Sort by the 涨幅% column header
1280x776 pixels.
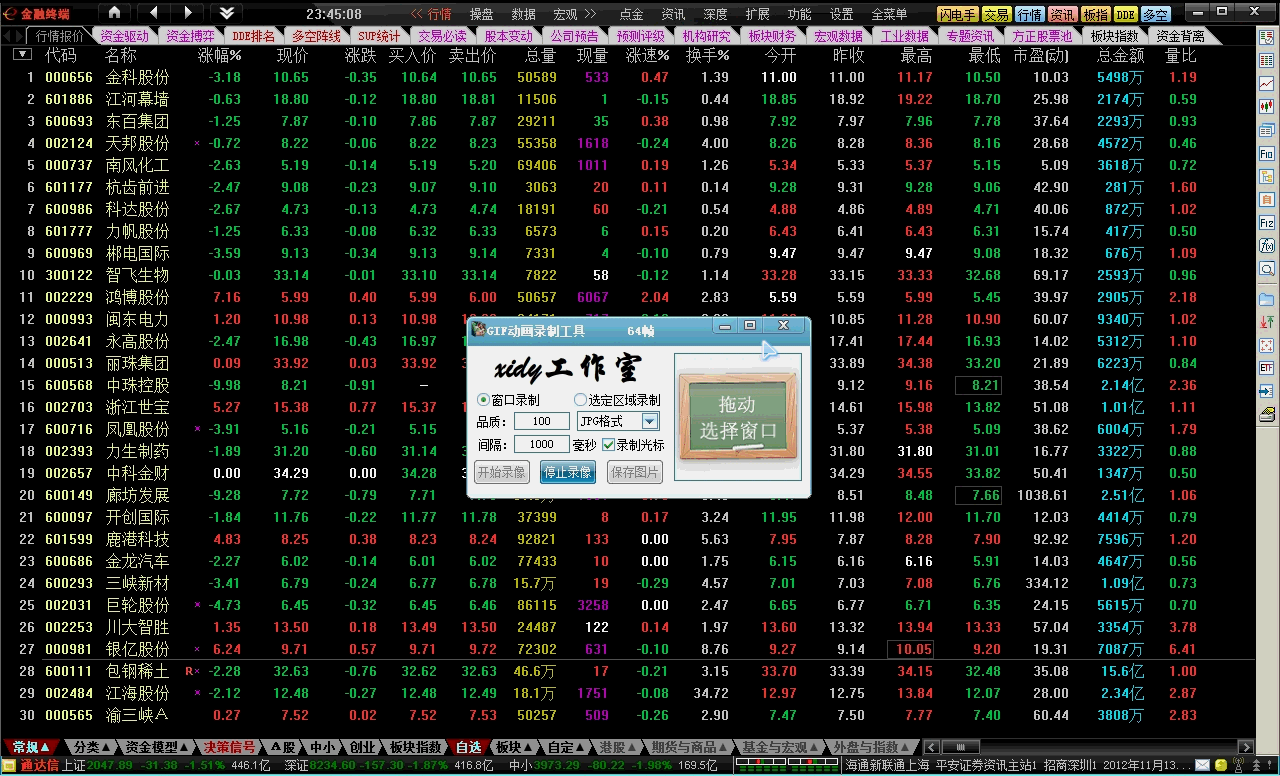pos(219,55)
